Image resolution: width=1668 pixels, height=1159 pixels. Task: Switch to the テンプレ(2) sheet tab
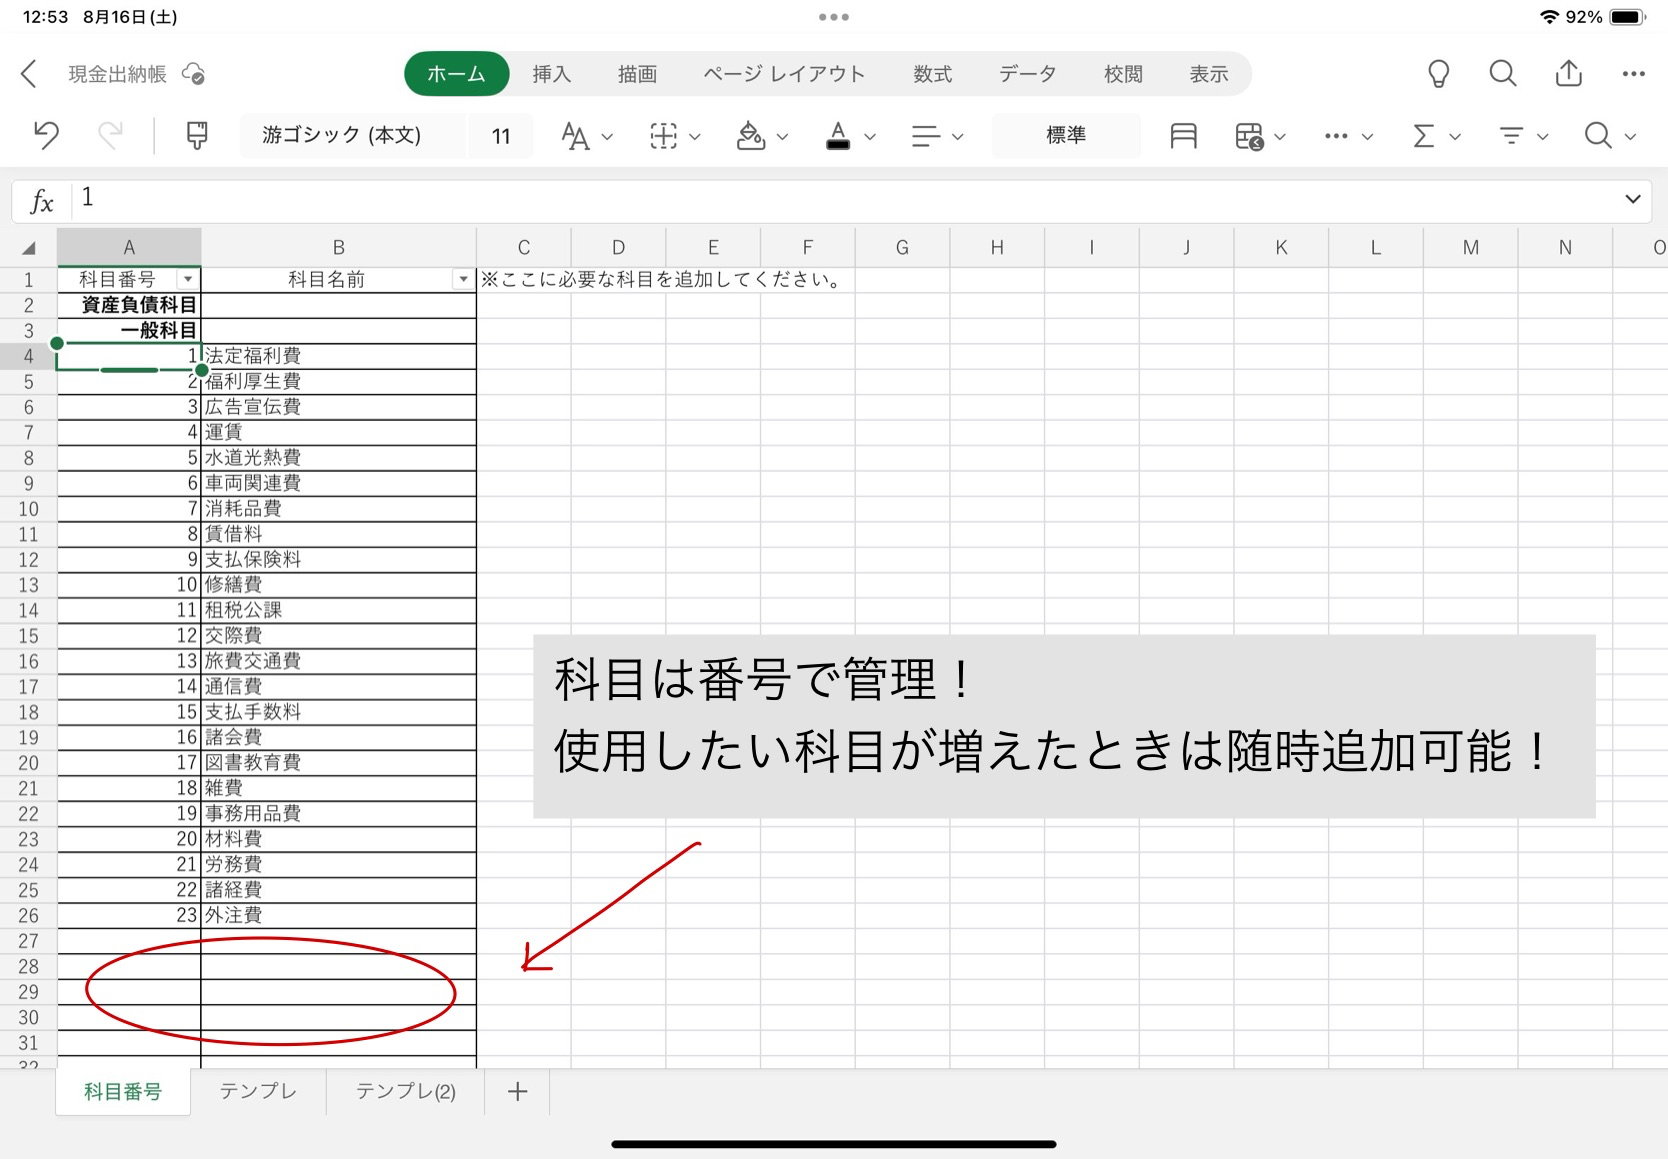(x=404, y=1091)
